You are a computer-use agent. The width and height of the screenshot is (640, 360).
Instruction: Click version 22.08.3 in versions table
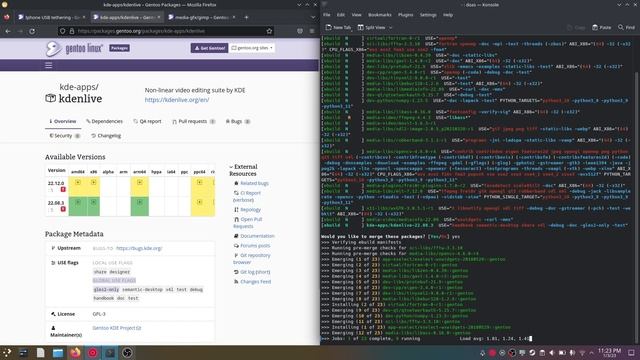(x=56, y=203)
